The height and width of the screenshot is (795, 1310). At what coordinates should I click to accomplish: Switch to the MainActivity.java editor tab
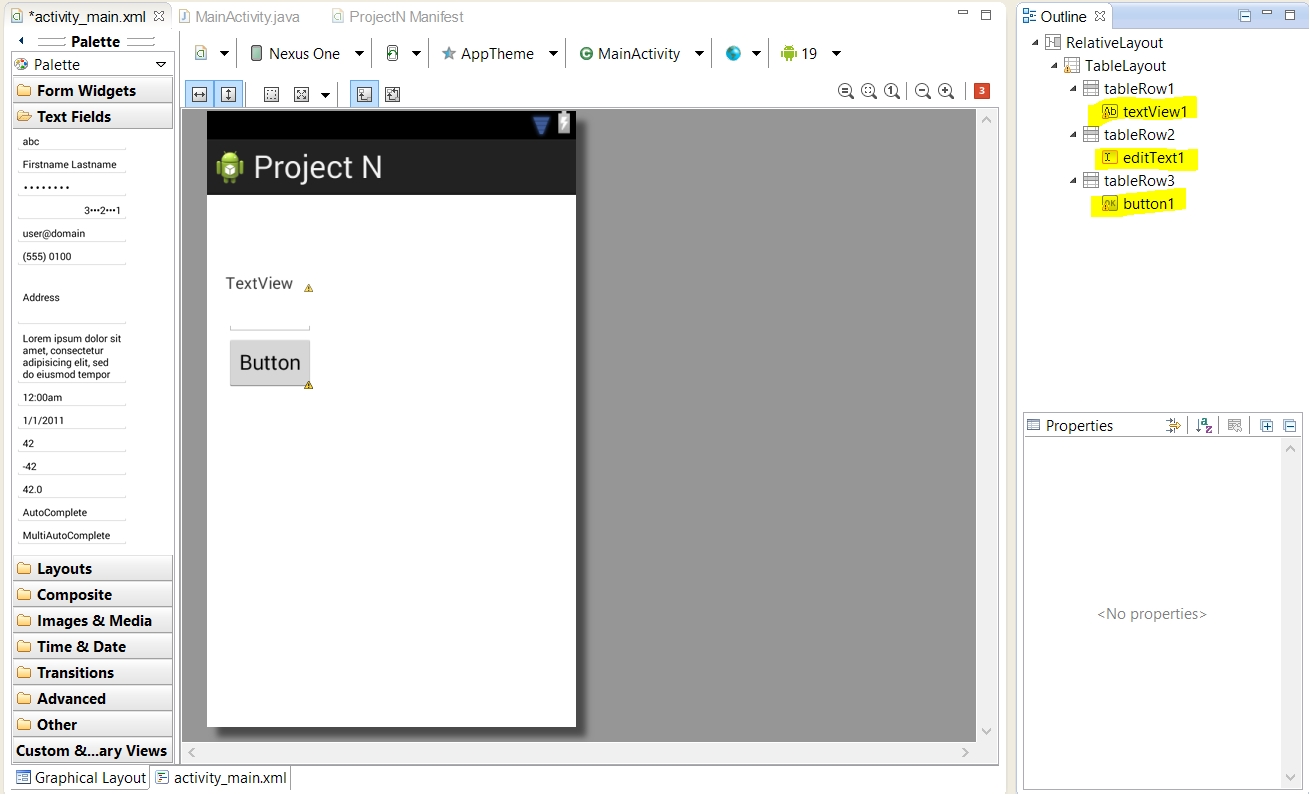[239, 17]
